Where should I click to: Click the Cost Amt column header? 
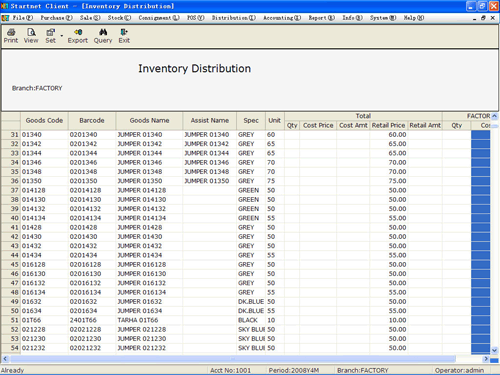(x=353, y=125)
